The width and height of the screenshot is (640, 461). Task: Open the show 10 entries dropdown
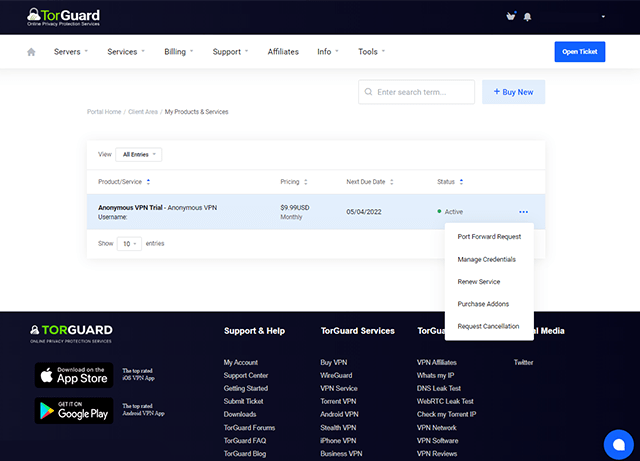pos(129,243)
